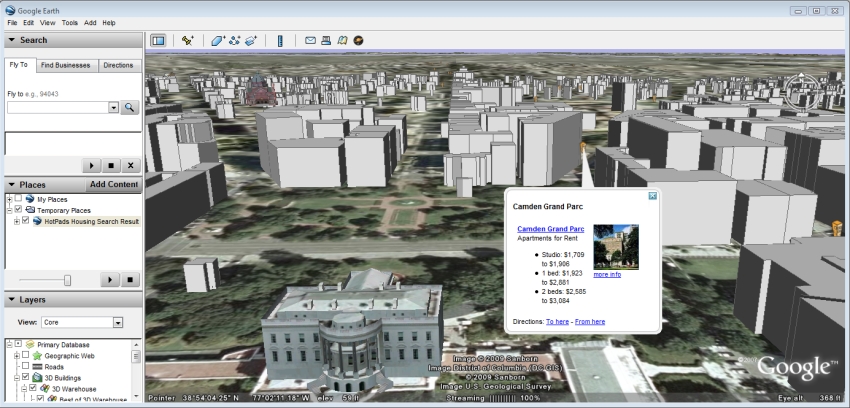Click the Places tour slider handle

(67, 280)
